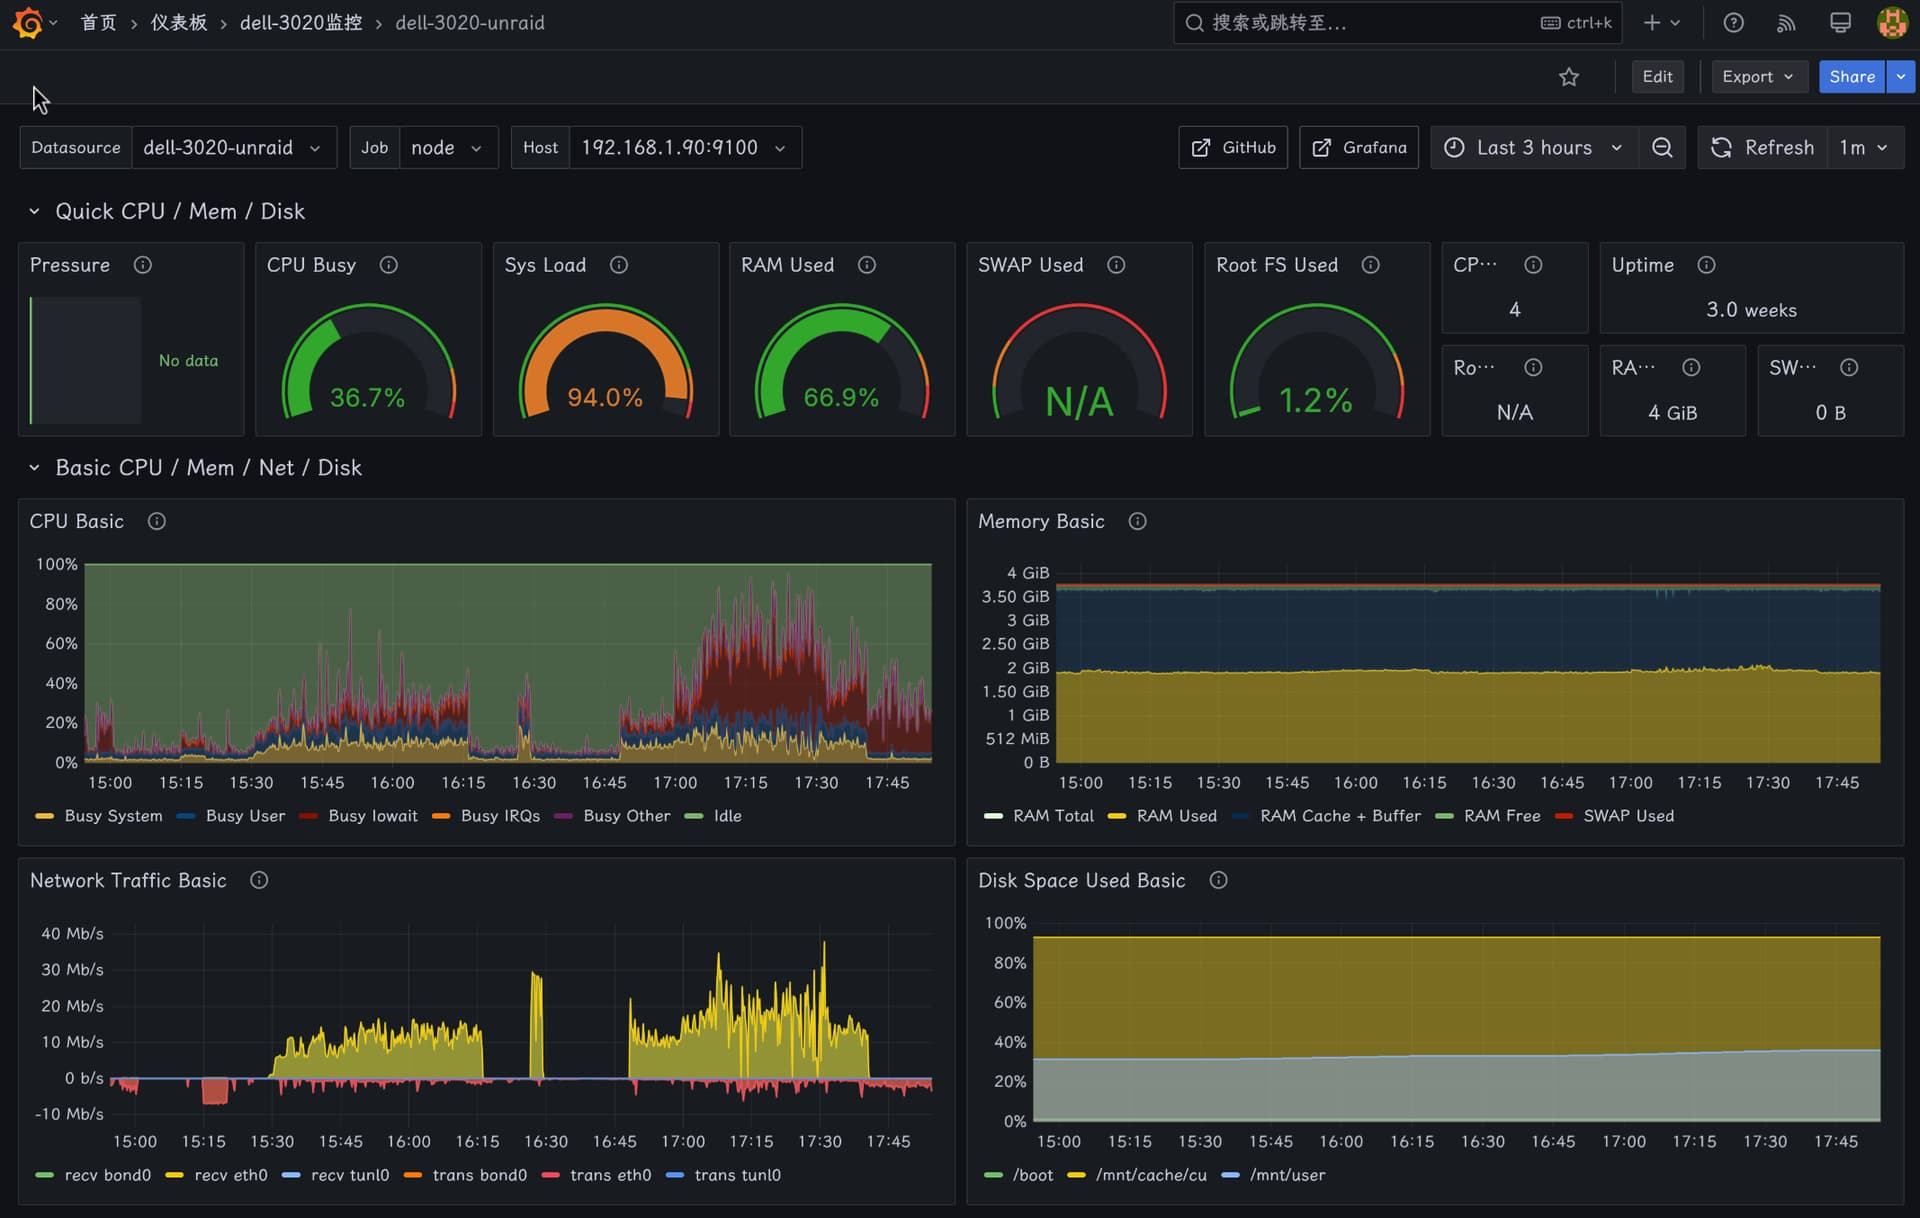1920x1218 pixels.
Task: Open the Last 3 hours time picker
Action: tap(1534, 147)
